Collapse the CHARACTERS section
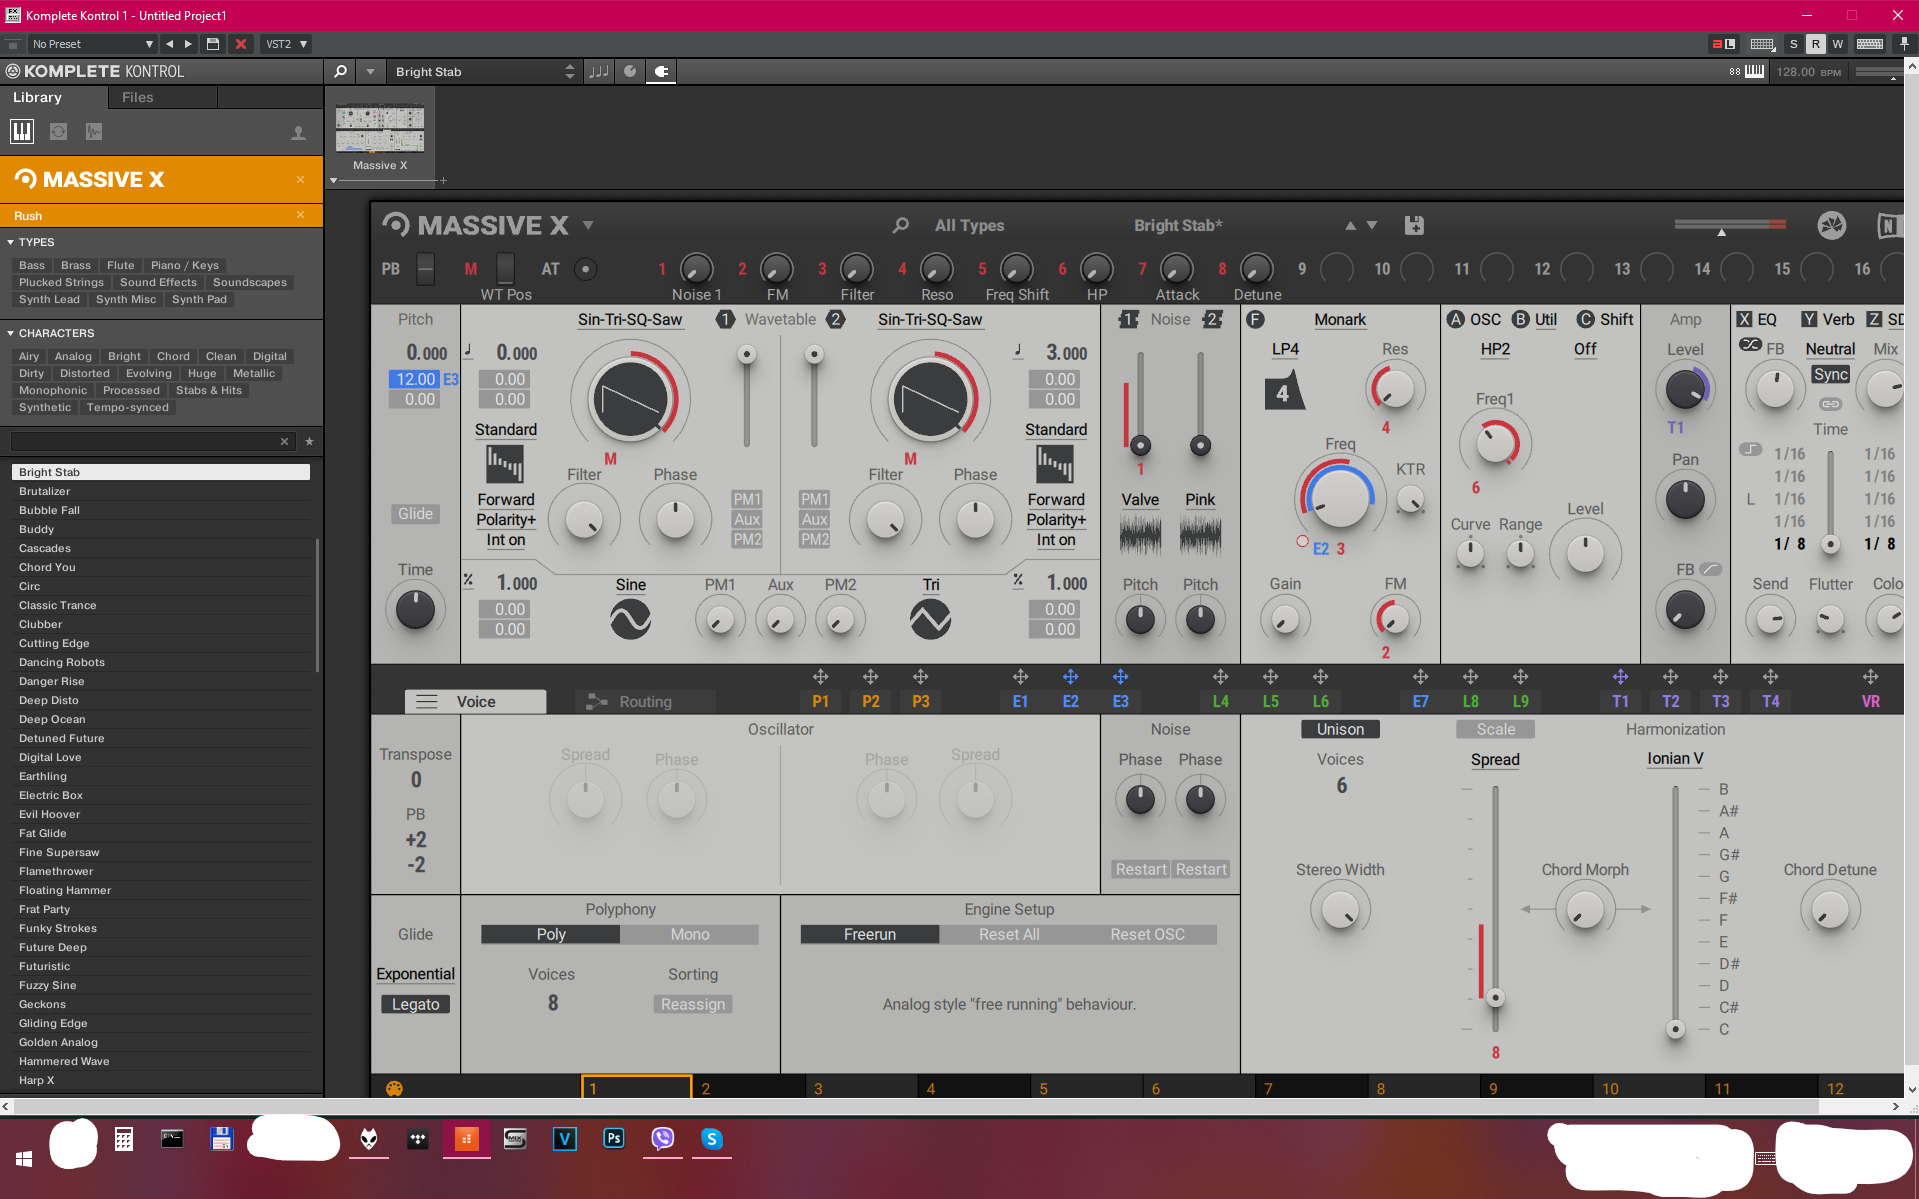The image size is (1919, 1199). click(x=11, y=333)
